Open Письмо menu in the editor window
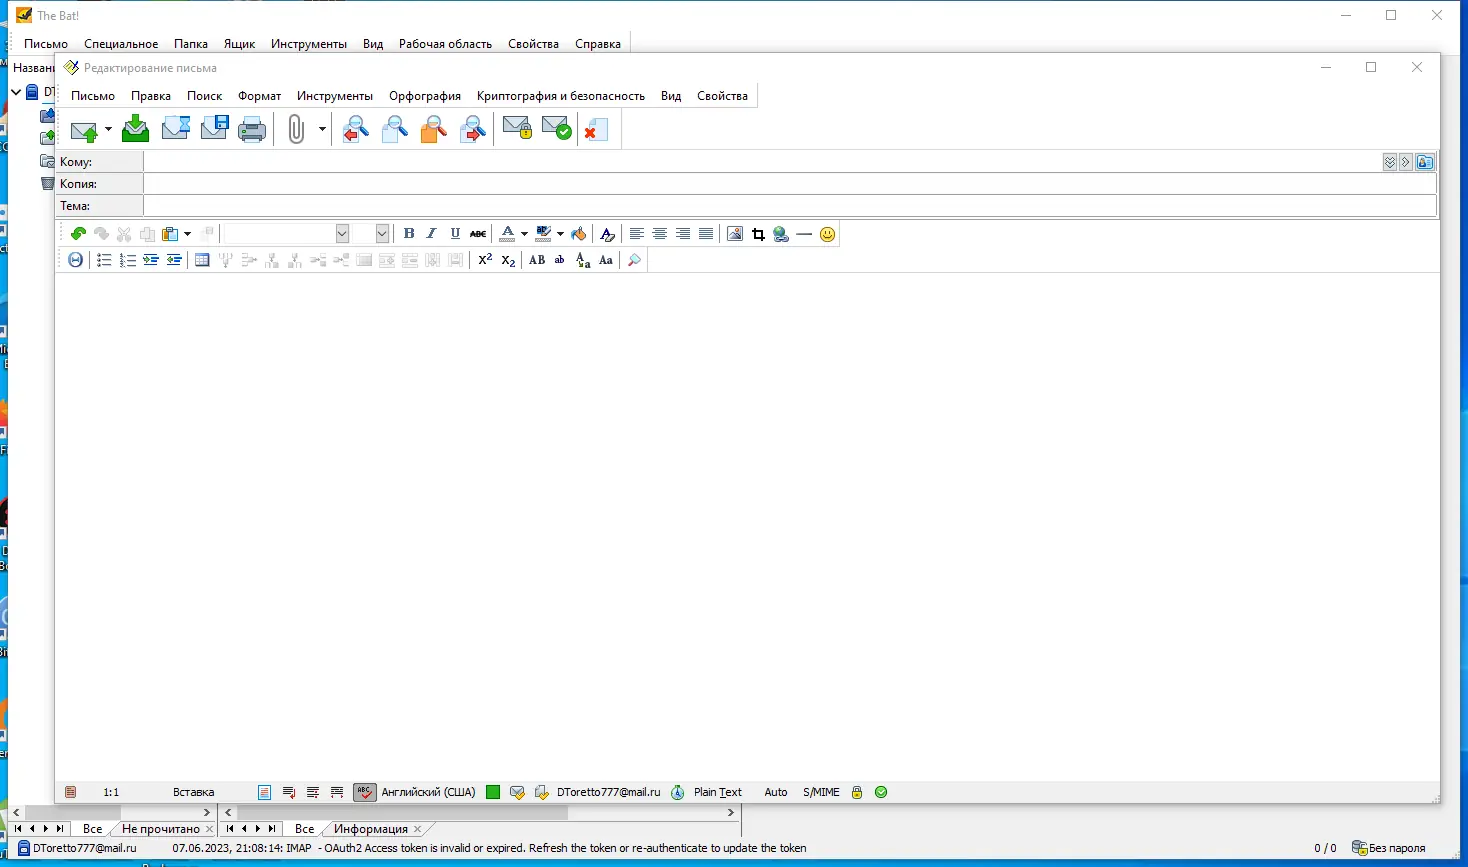 93,96
